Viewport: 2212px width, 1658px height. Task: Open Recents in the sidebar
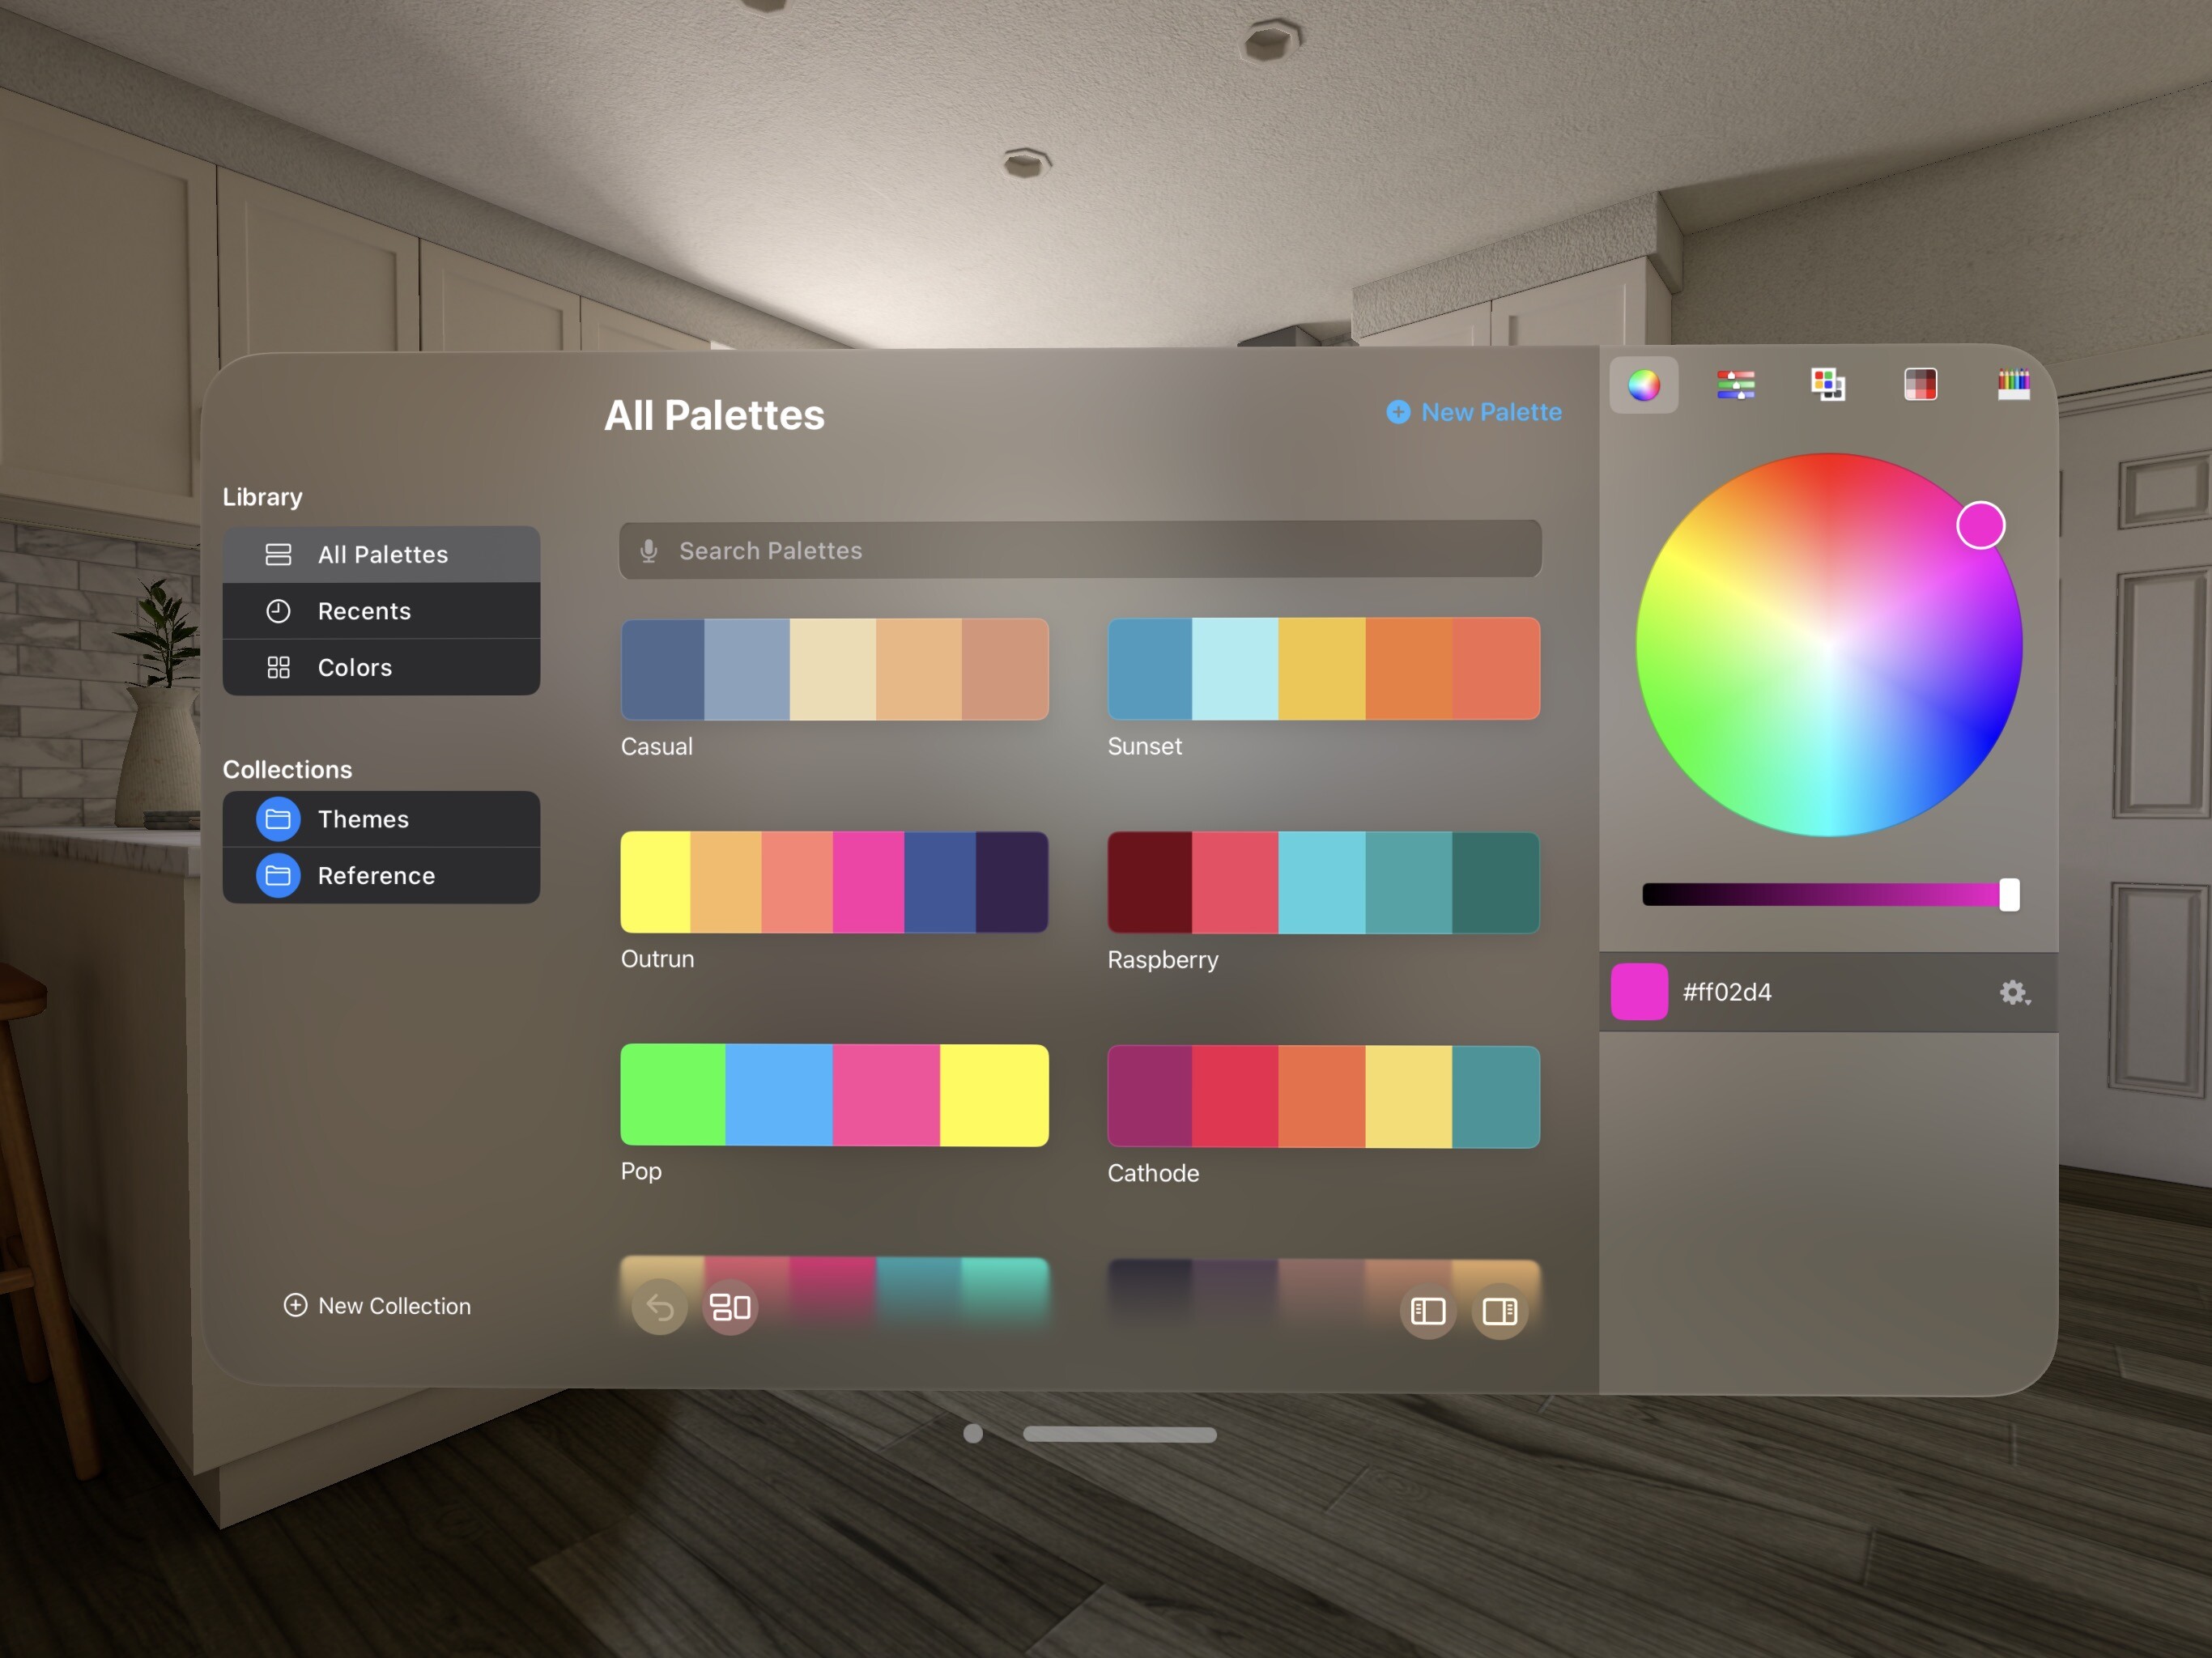381,611
